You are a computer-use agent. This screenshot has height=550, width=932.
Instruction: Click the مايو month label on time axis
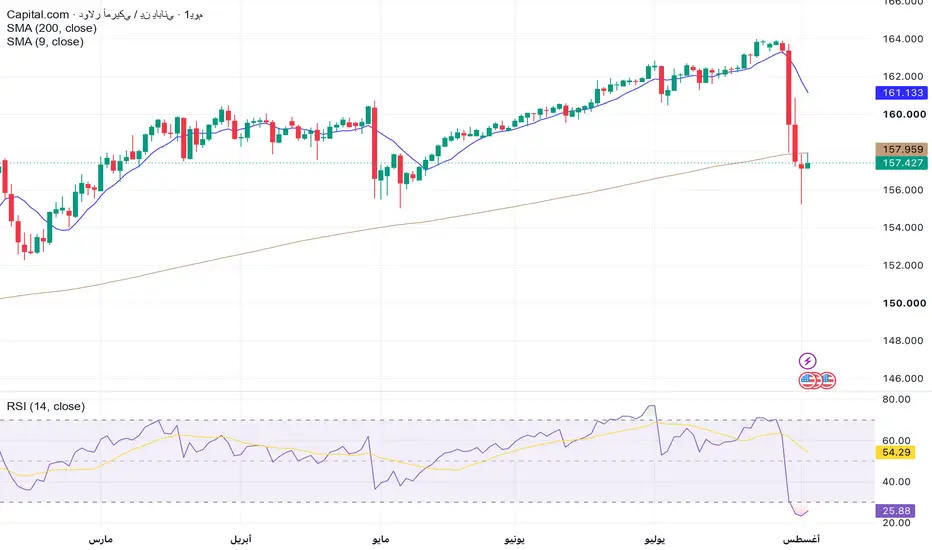pos(380,539)
